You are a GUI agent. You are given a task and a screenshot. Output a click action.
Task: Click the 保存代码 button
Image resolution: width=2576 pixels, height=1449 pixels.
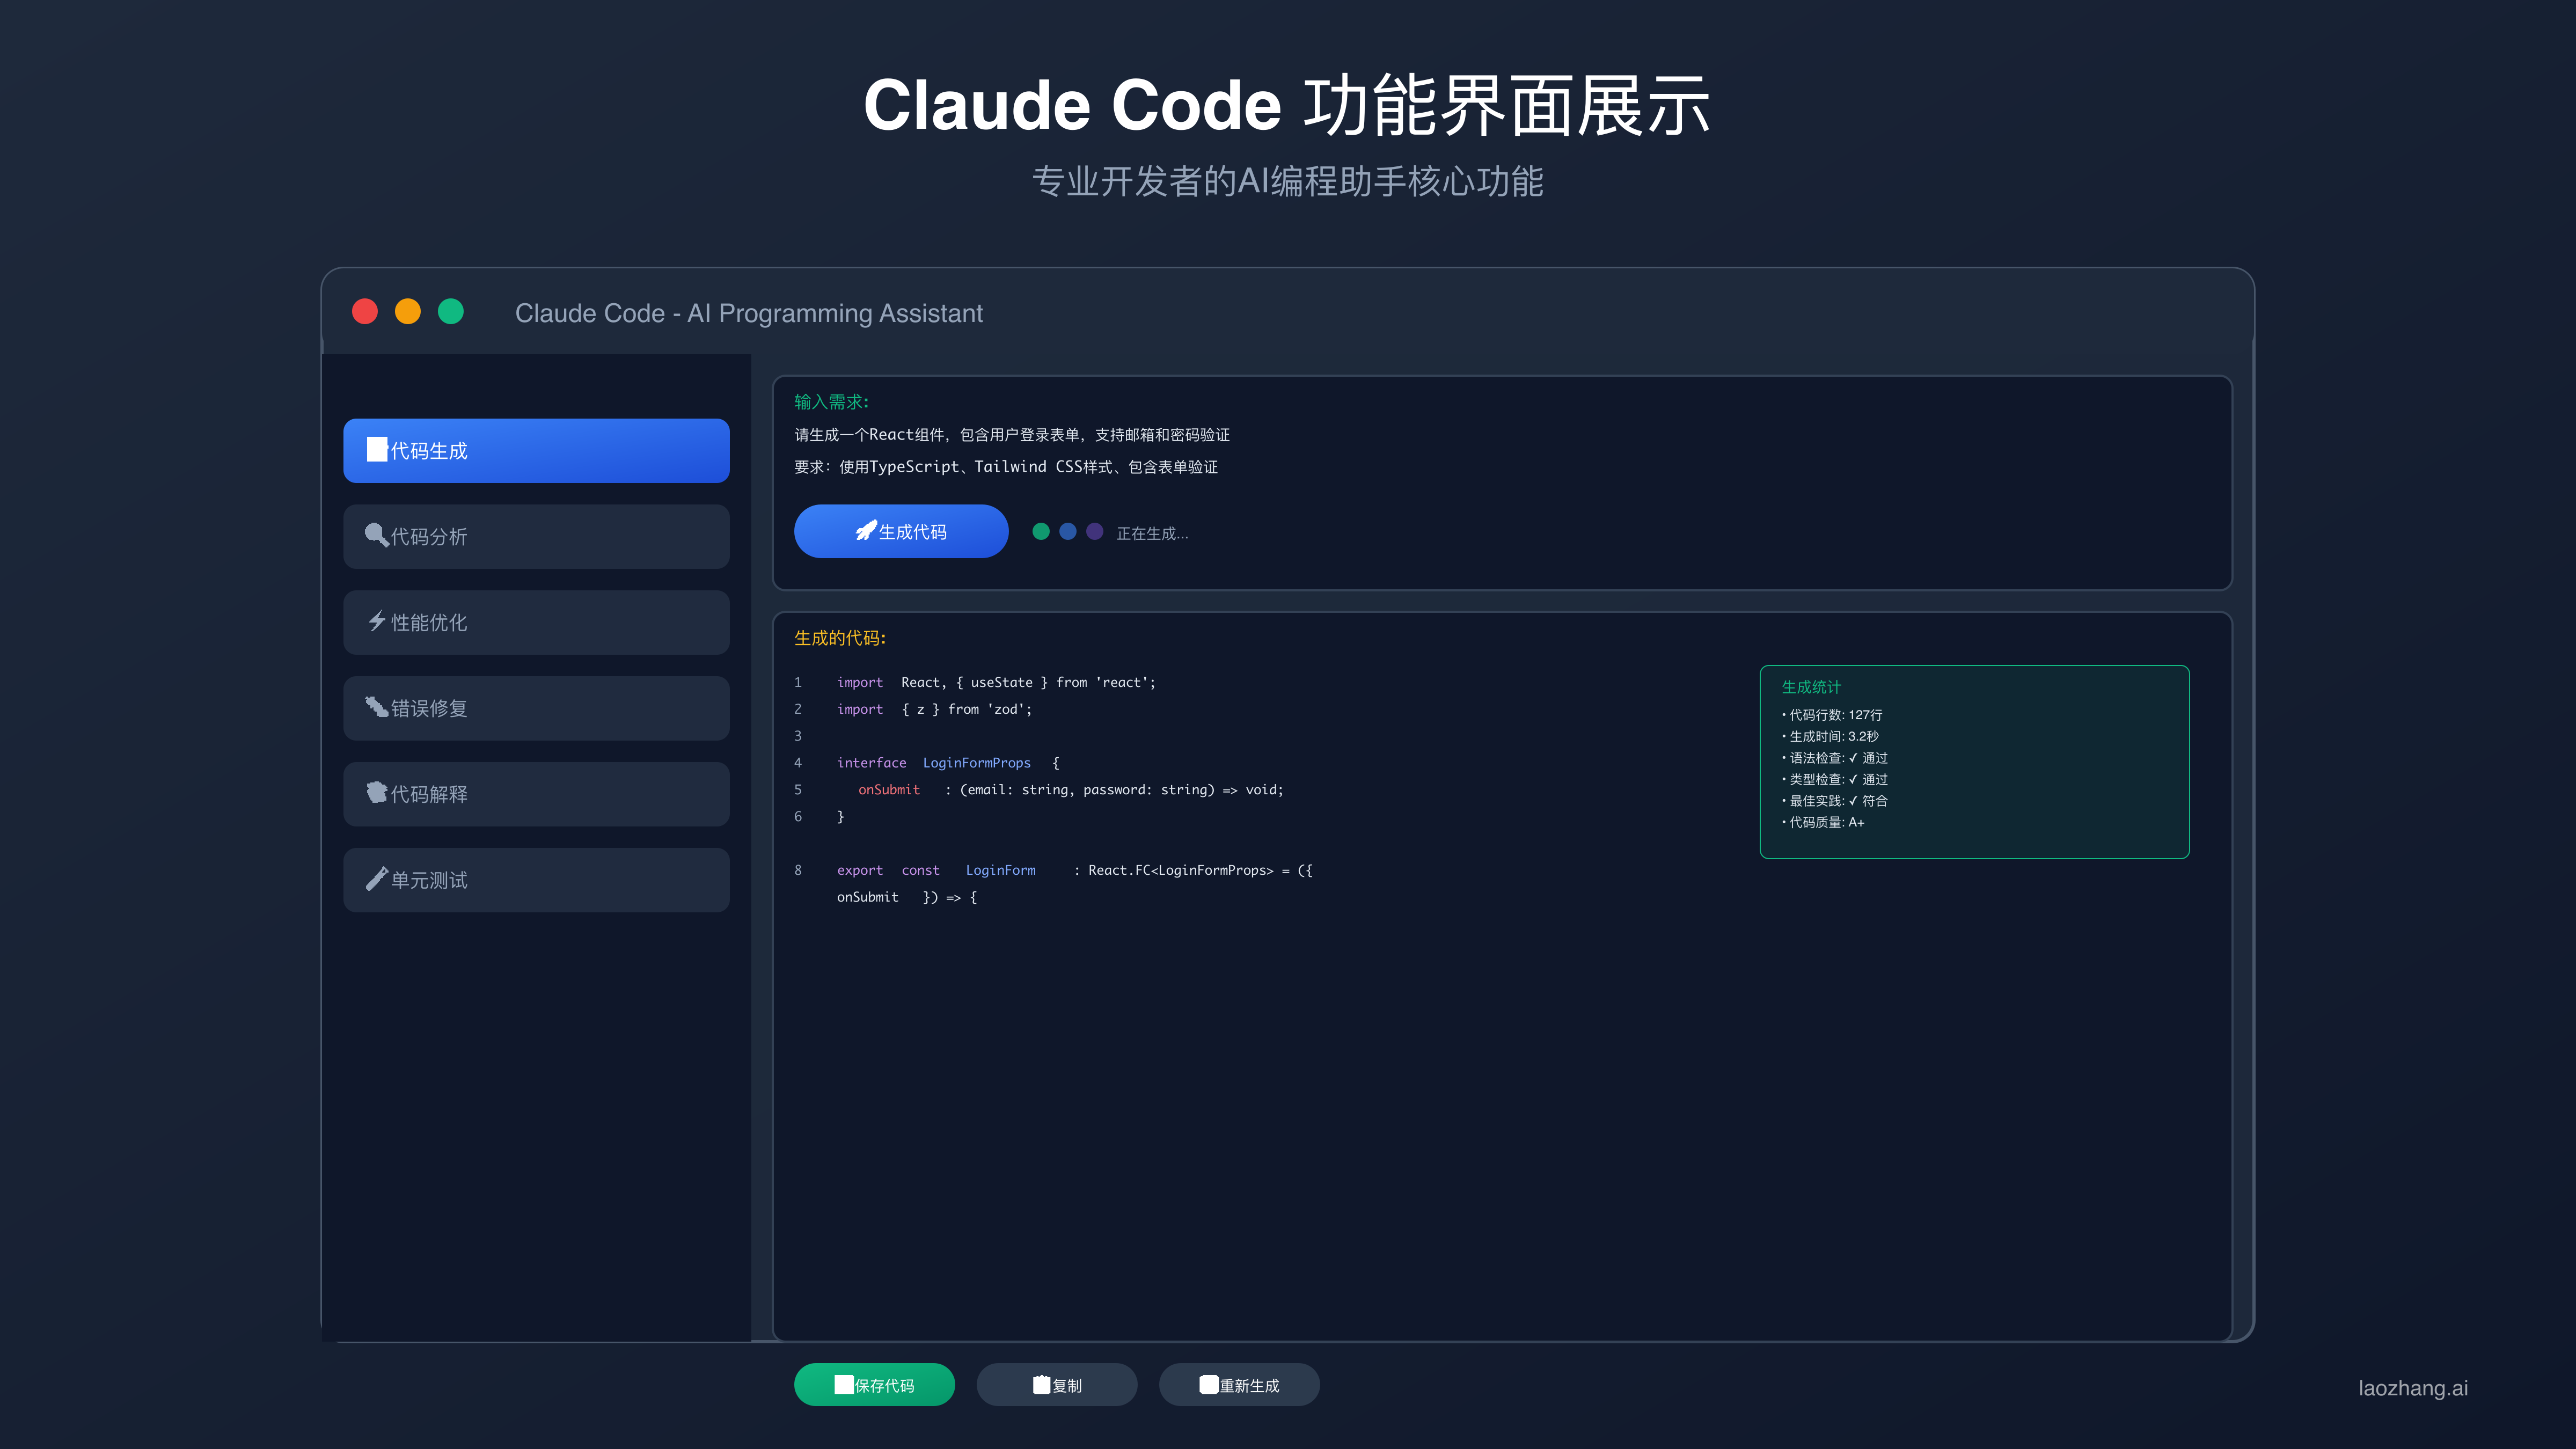coord(874,1385)
